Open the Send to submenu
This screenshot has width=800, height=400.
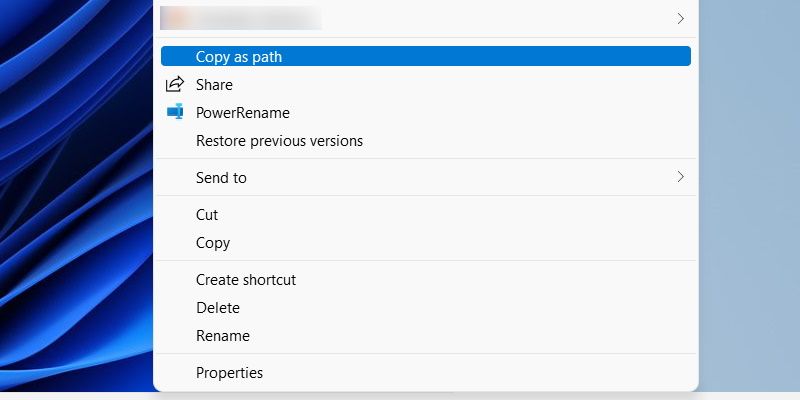coord(426,177)
